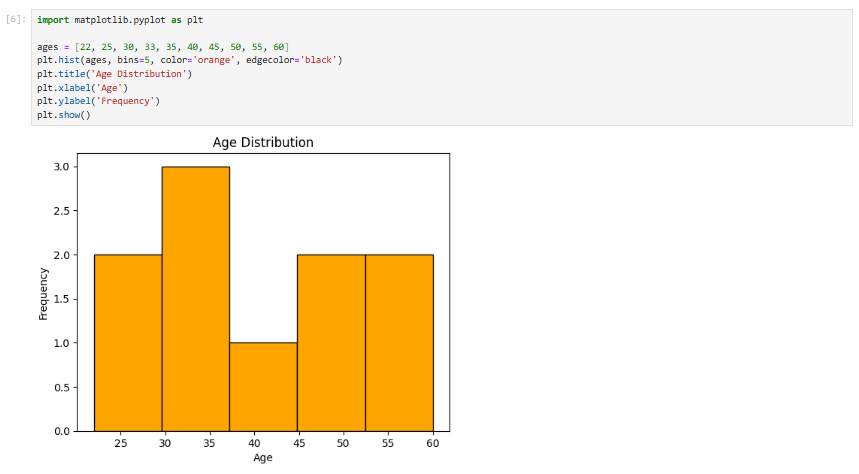Click the y-axis tick label 0.0

61,431
